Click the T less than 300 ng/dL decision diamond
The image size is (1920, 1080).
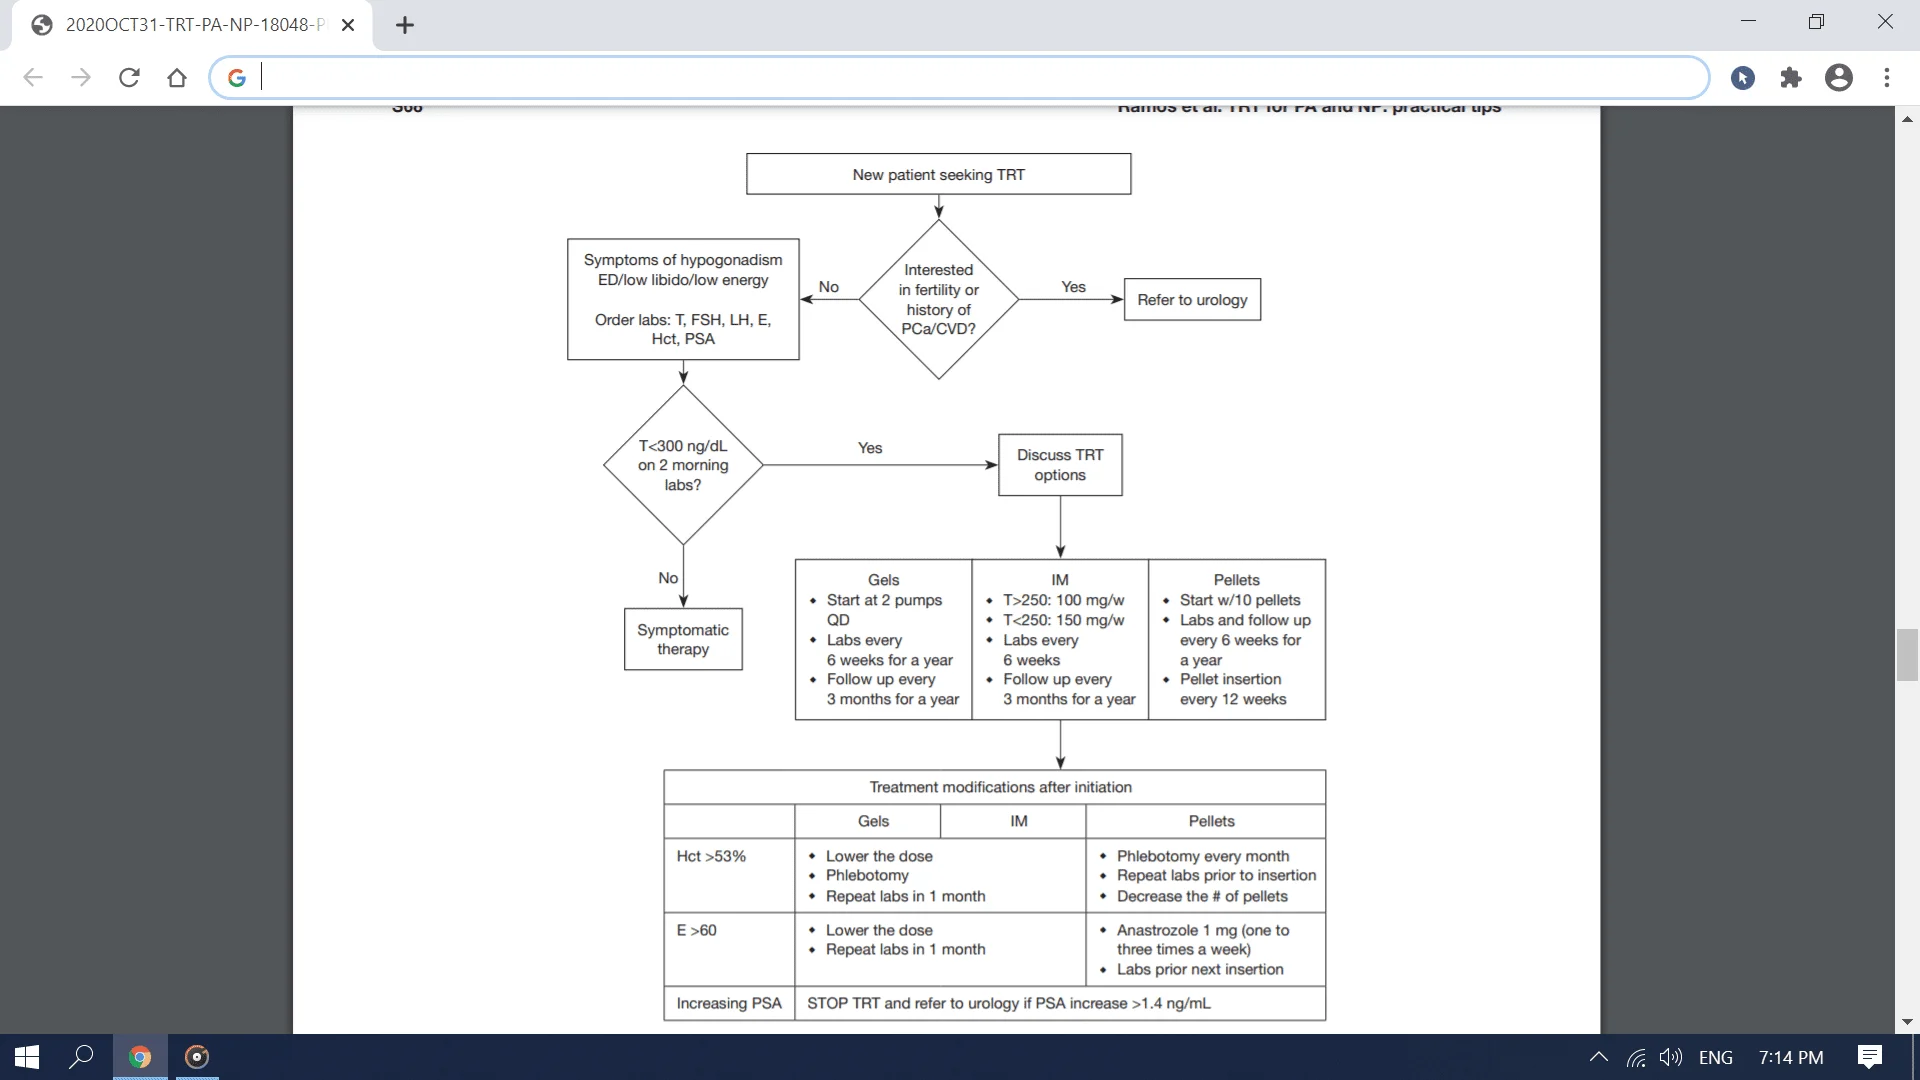click(x=682, y=464)
